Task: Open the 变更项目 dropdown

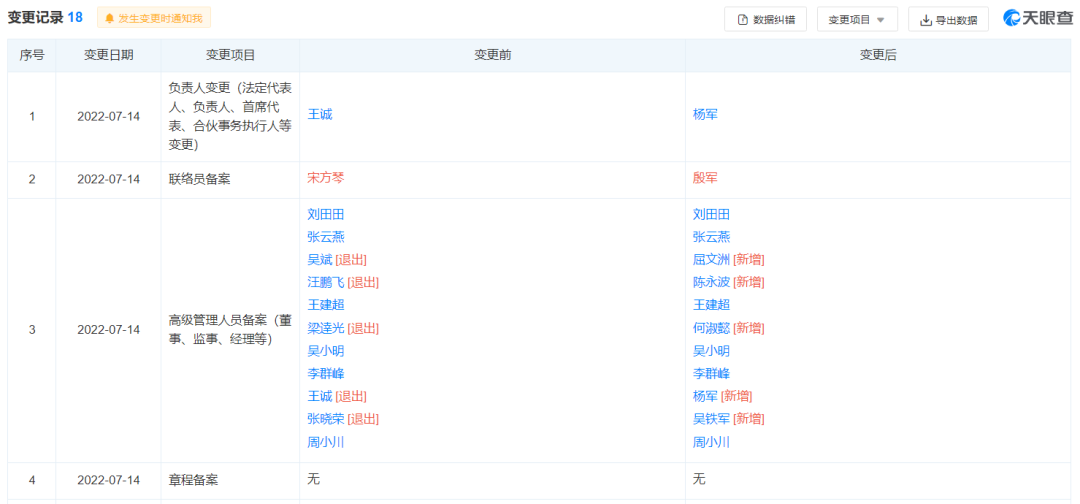Action: coord(856,19)
